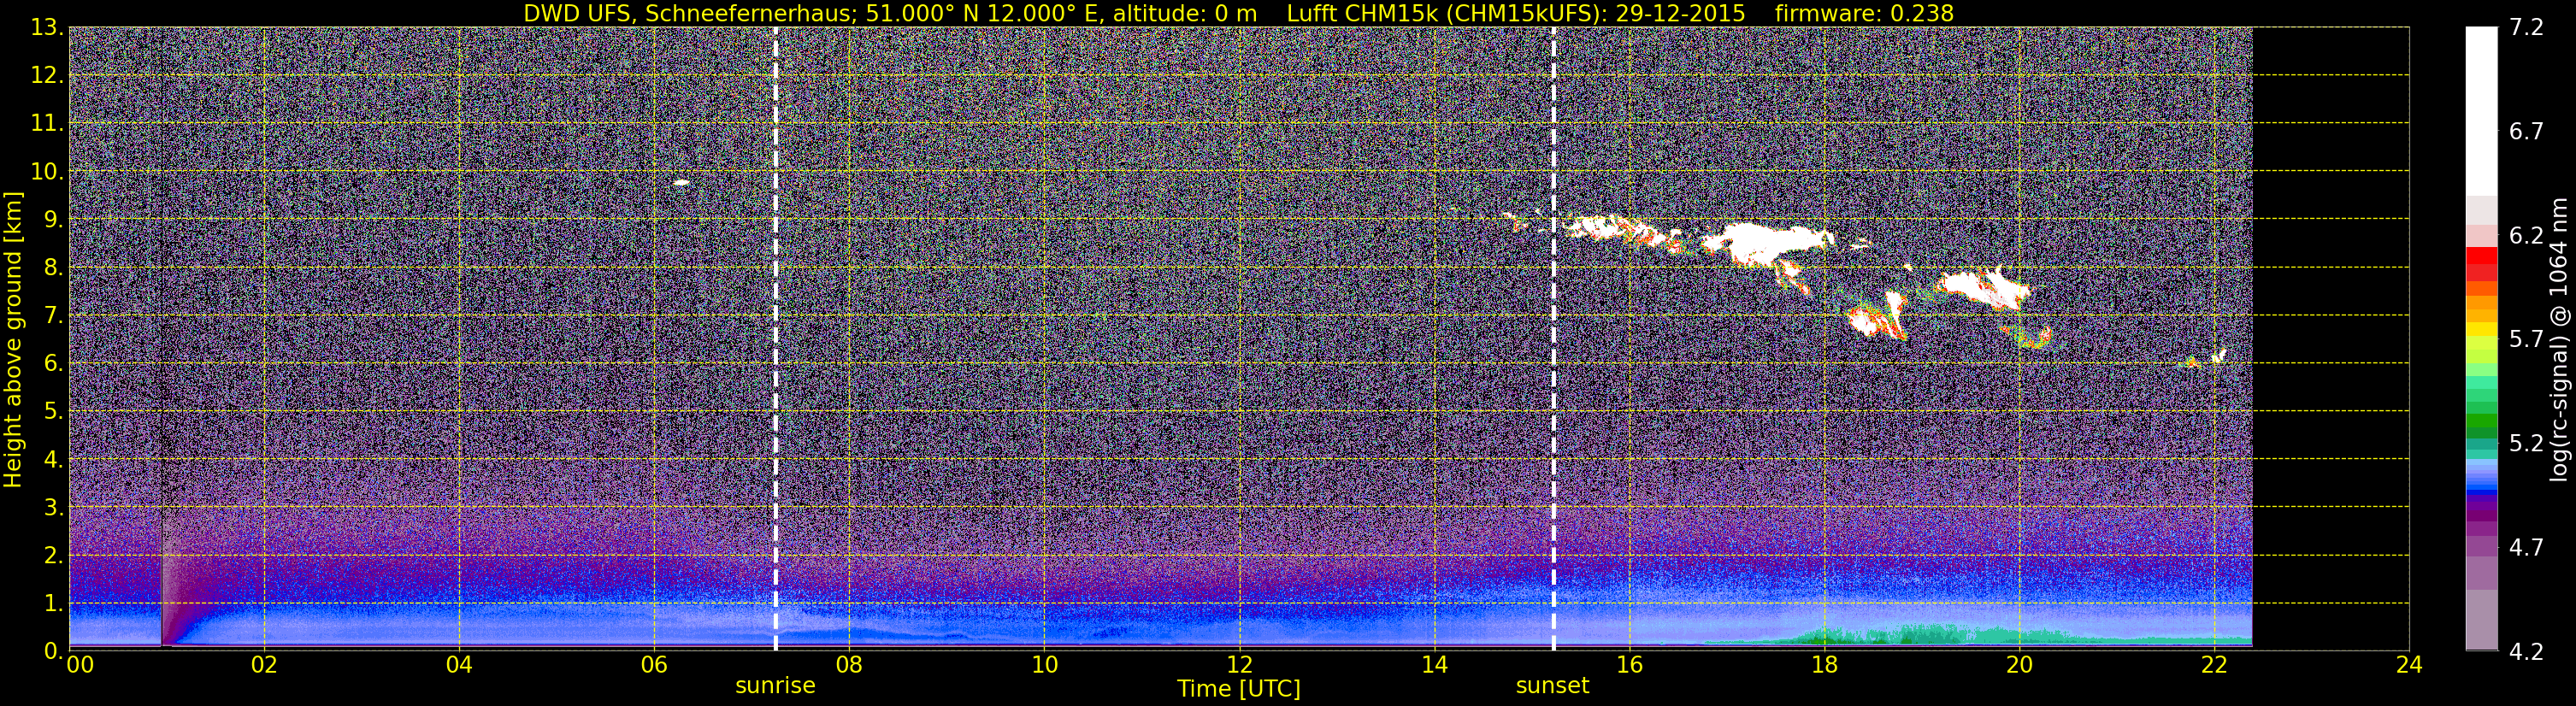Click the y-axis tick label 8
Screen dimensions: 2576x706
[x=55, y=268]
